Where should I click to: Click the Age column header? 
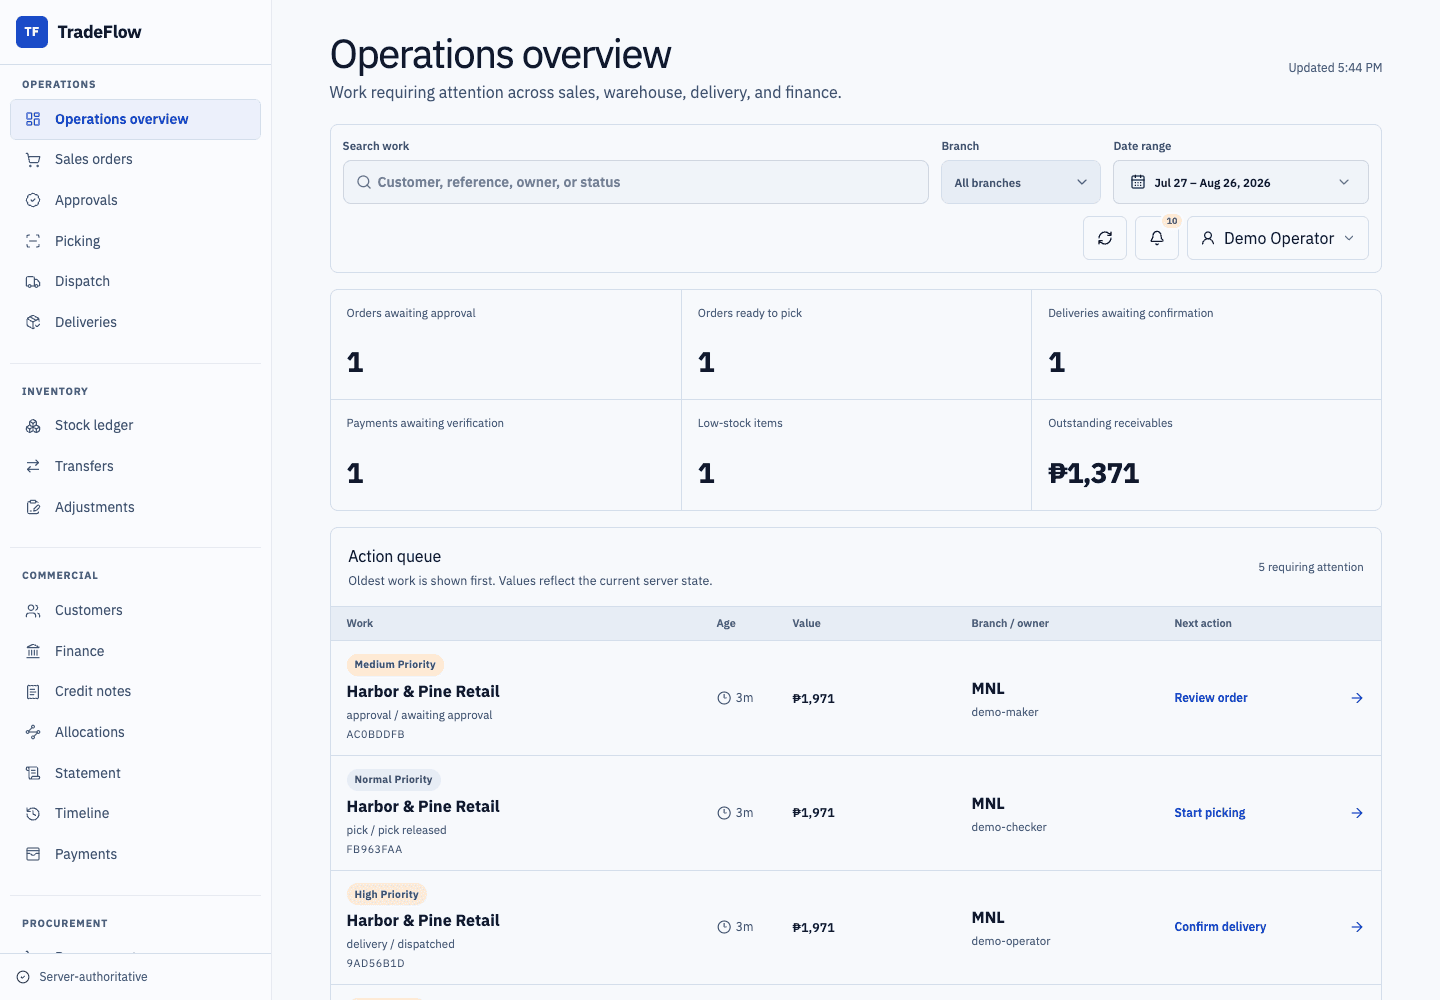tap(726, 623)
